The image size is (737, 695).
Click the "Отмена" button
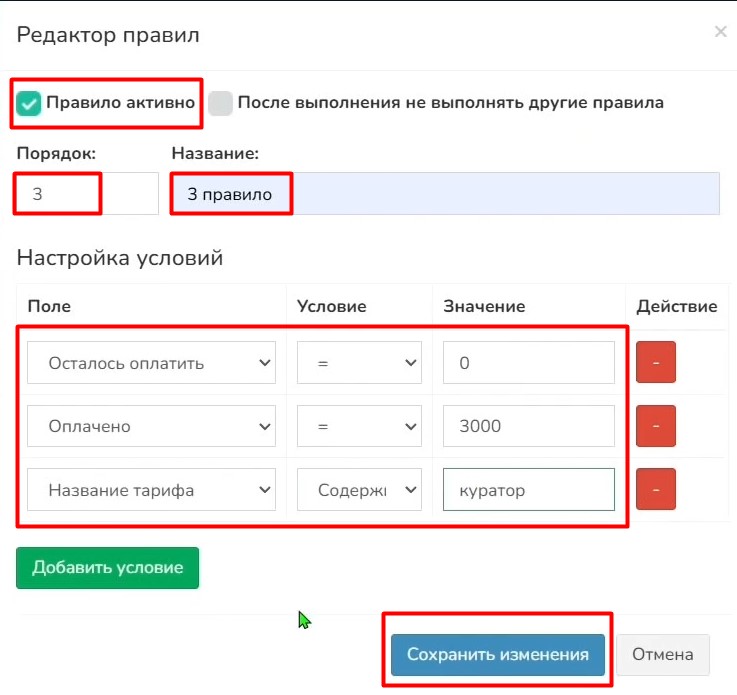pos(662,655)
